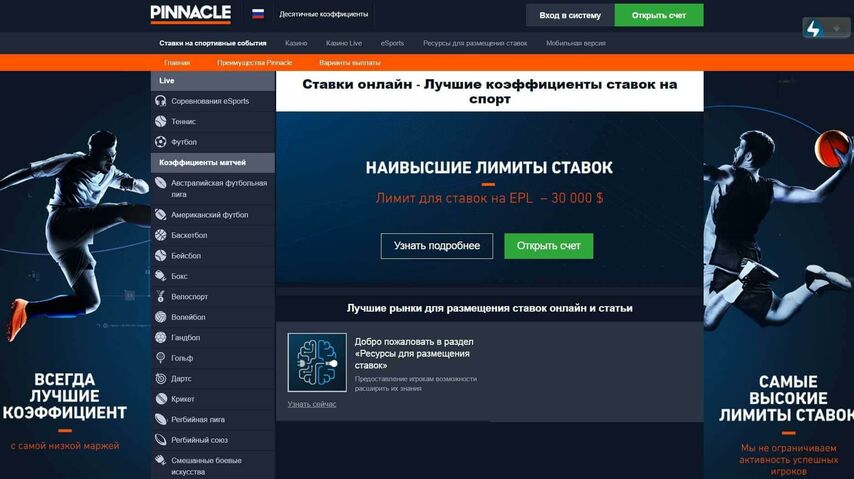The image size is (854, 479).
Task: Click the Pinnacle logo
Action: [191, 14]
